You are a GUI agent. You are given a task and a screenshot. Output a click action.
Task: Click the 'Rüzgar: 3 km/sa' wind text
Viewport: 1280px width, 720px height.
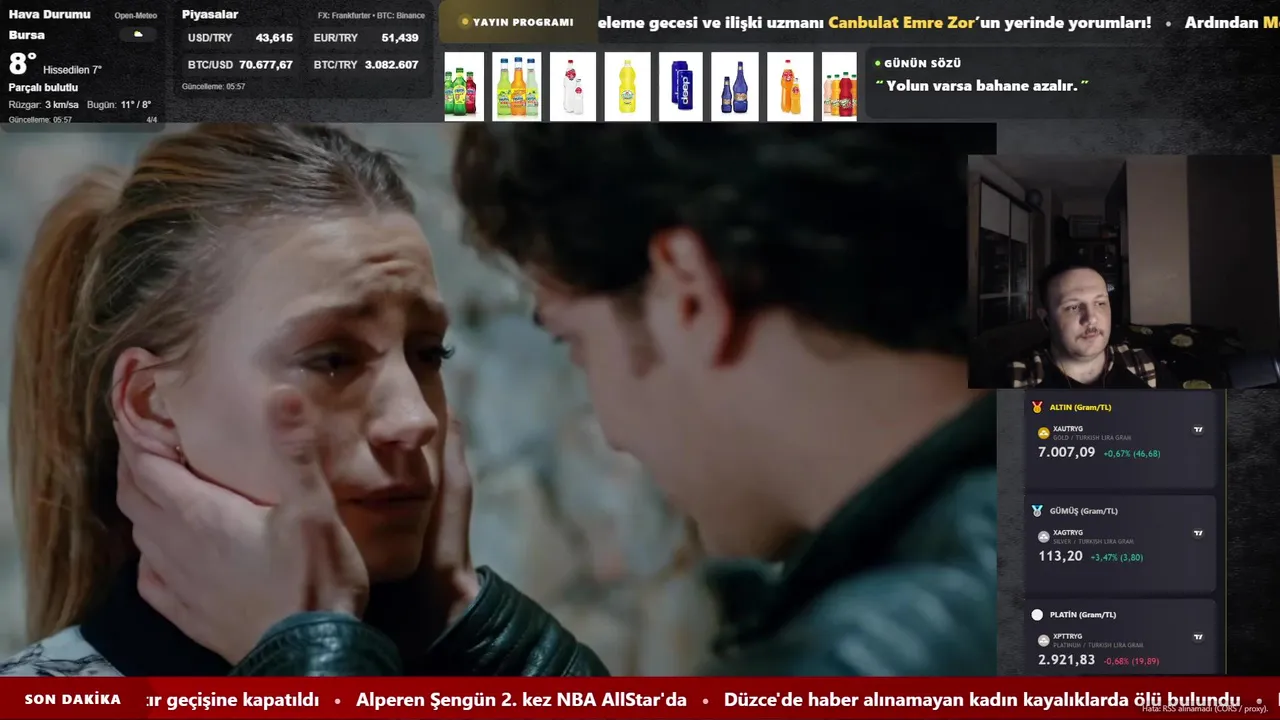pyautogui.click(x=44, y=104)
